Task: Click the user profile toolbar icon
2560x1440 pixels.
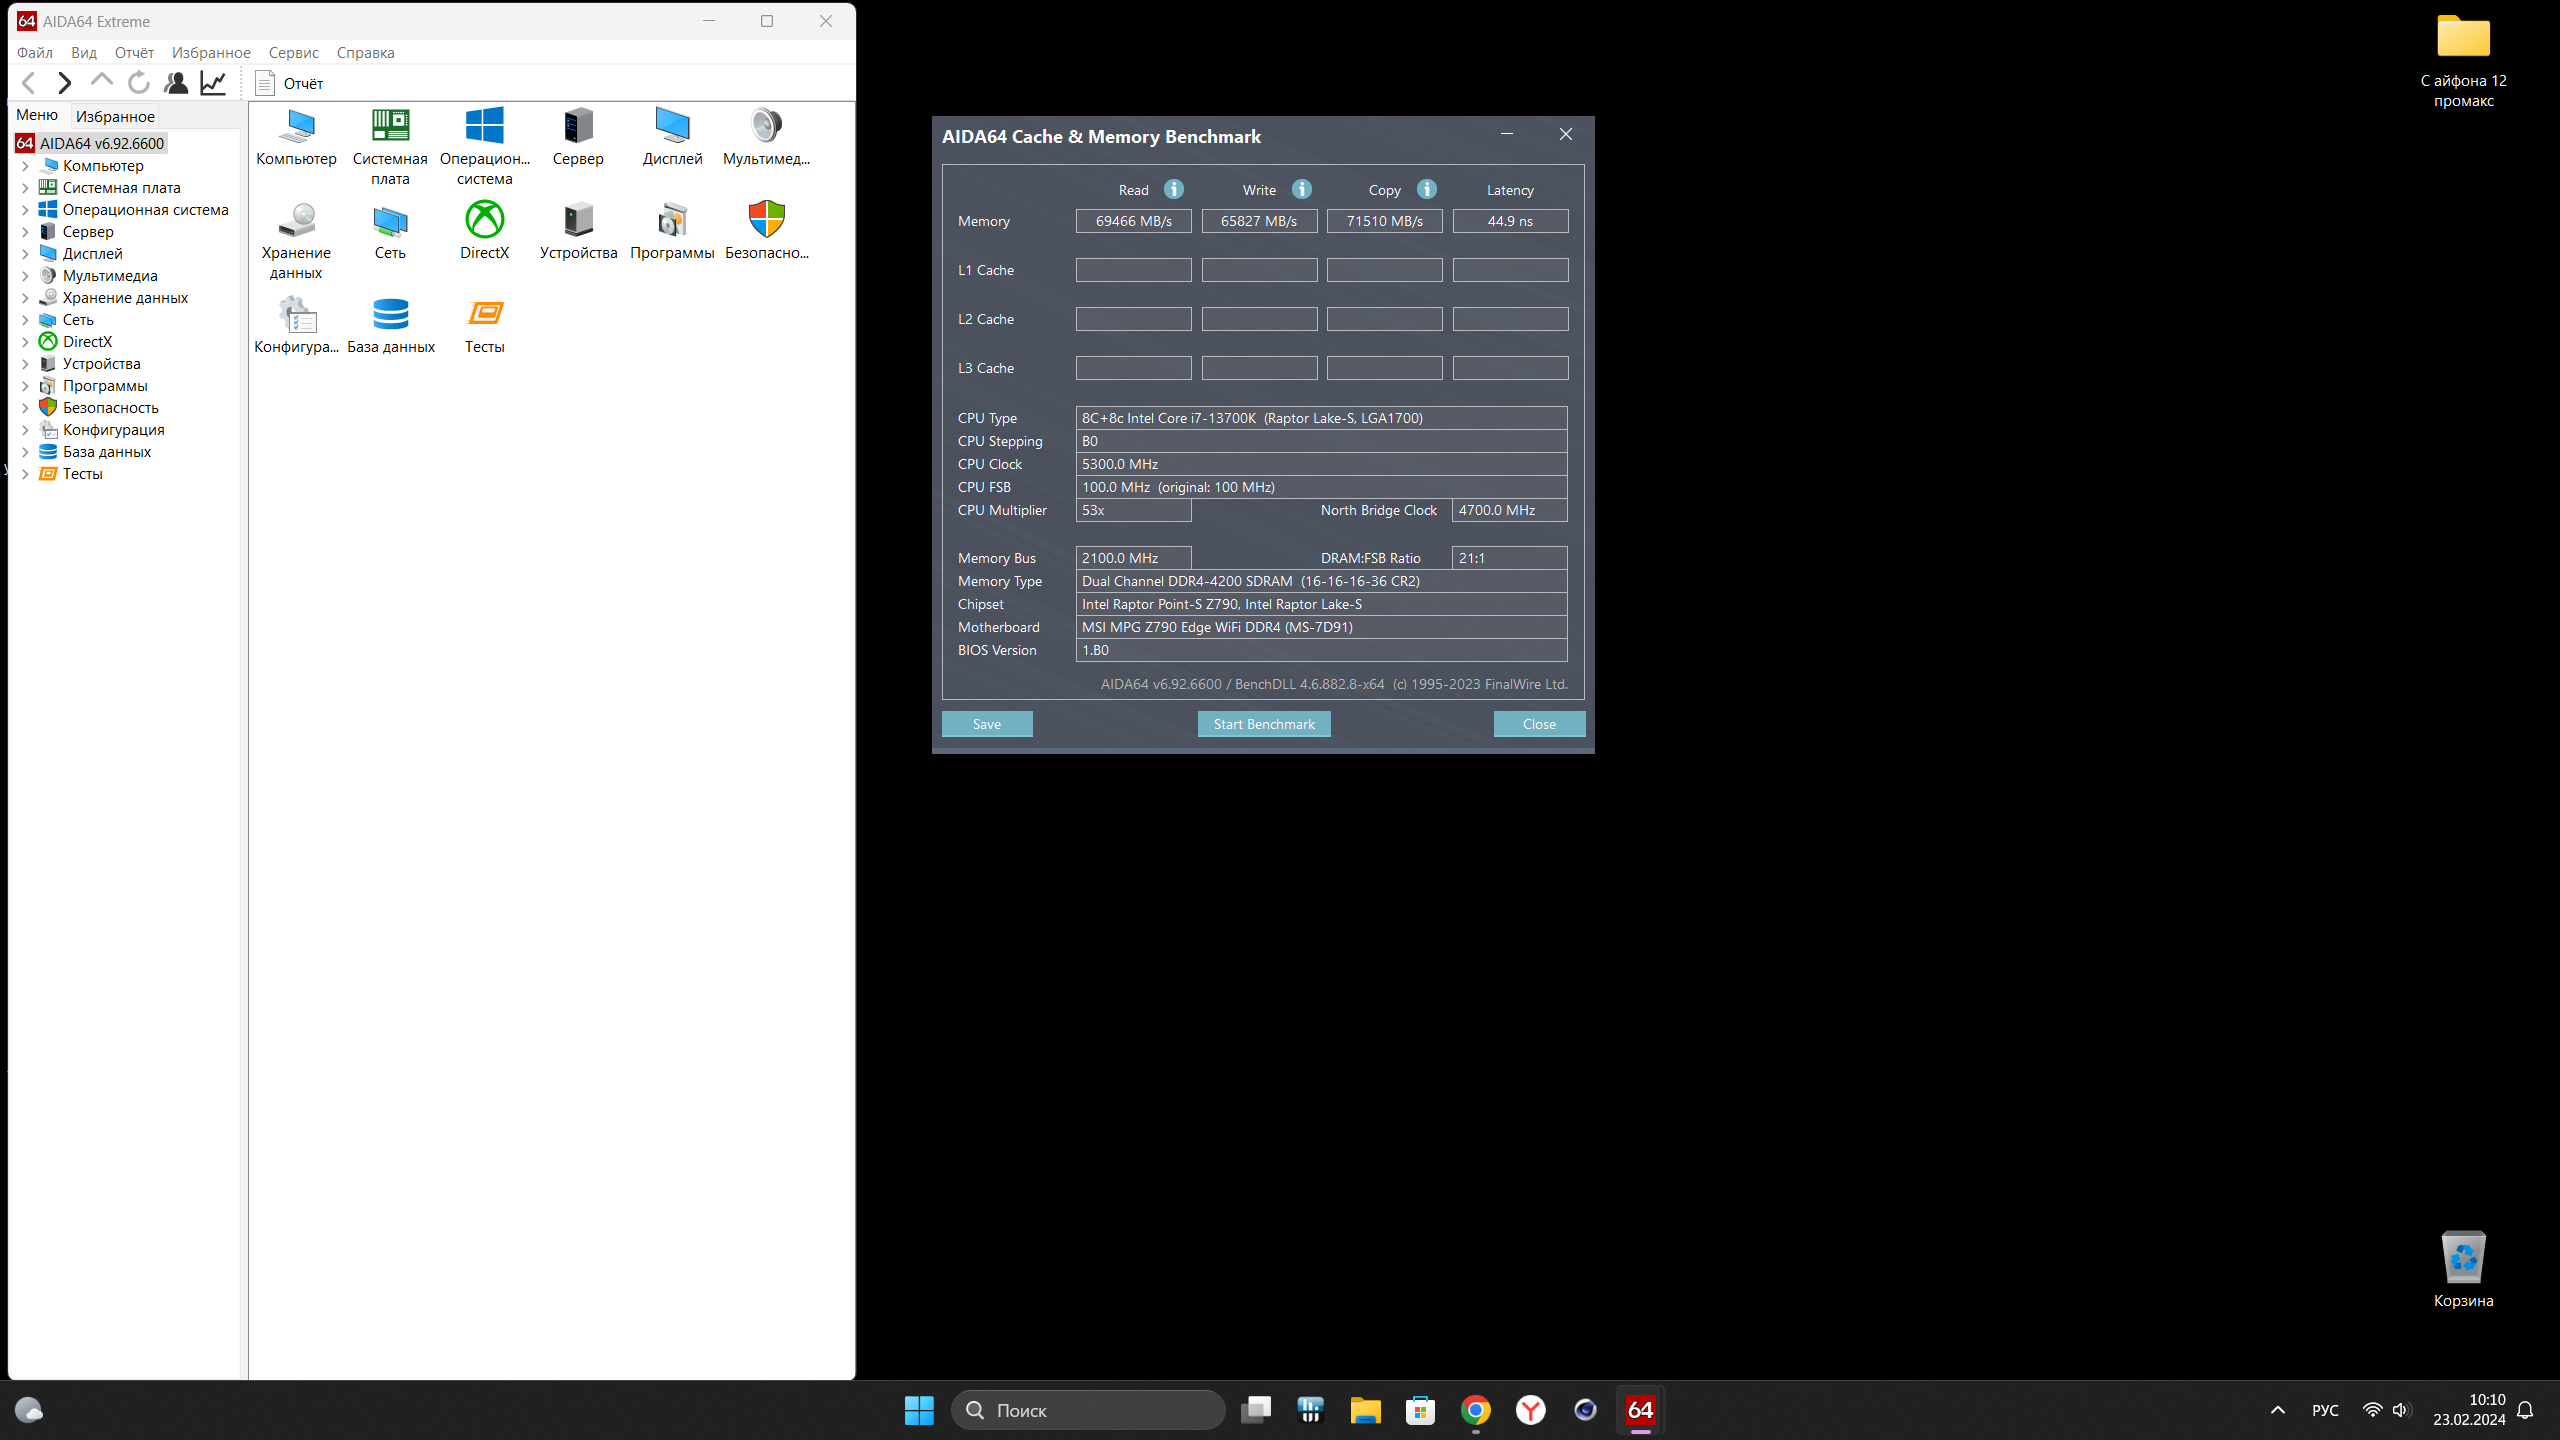Action: [176, 83]
